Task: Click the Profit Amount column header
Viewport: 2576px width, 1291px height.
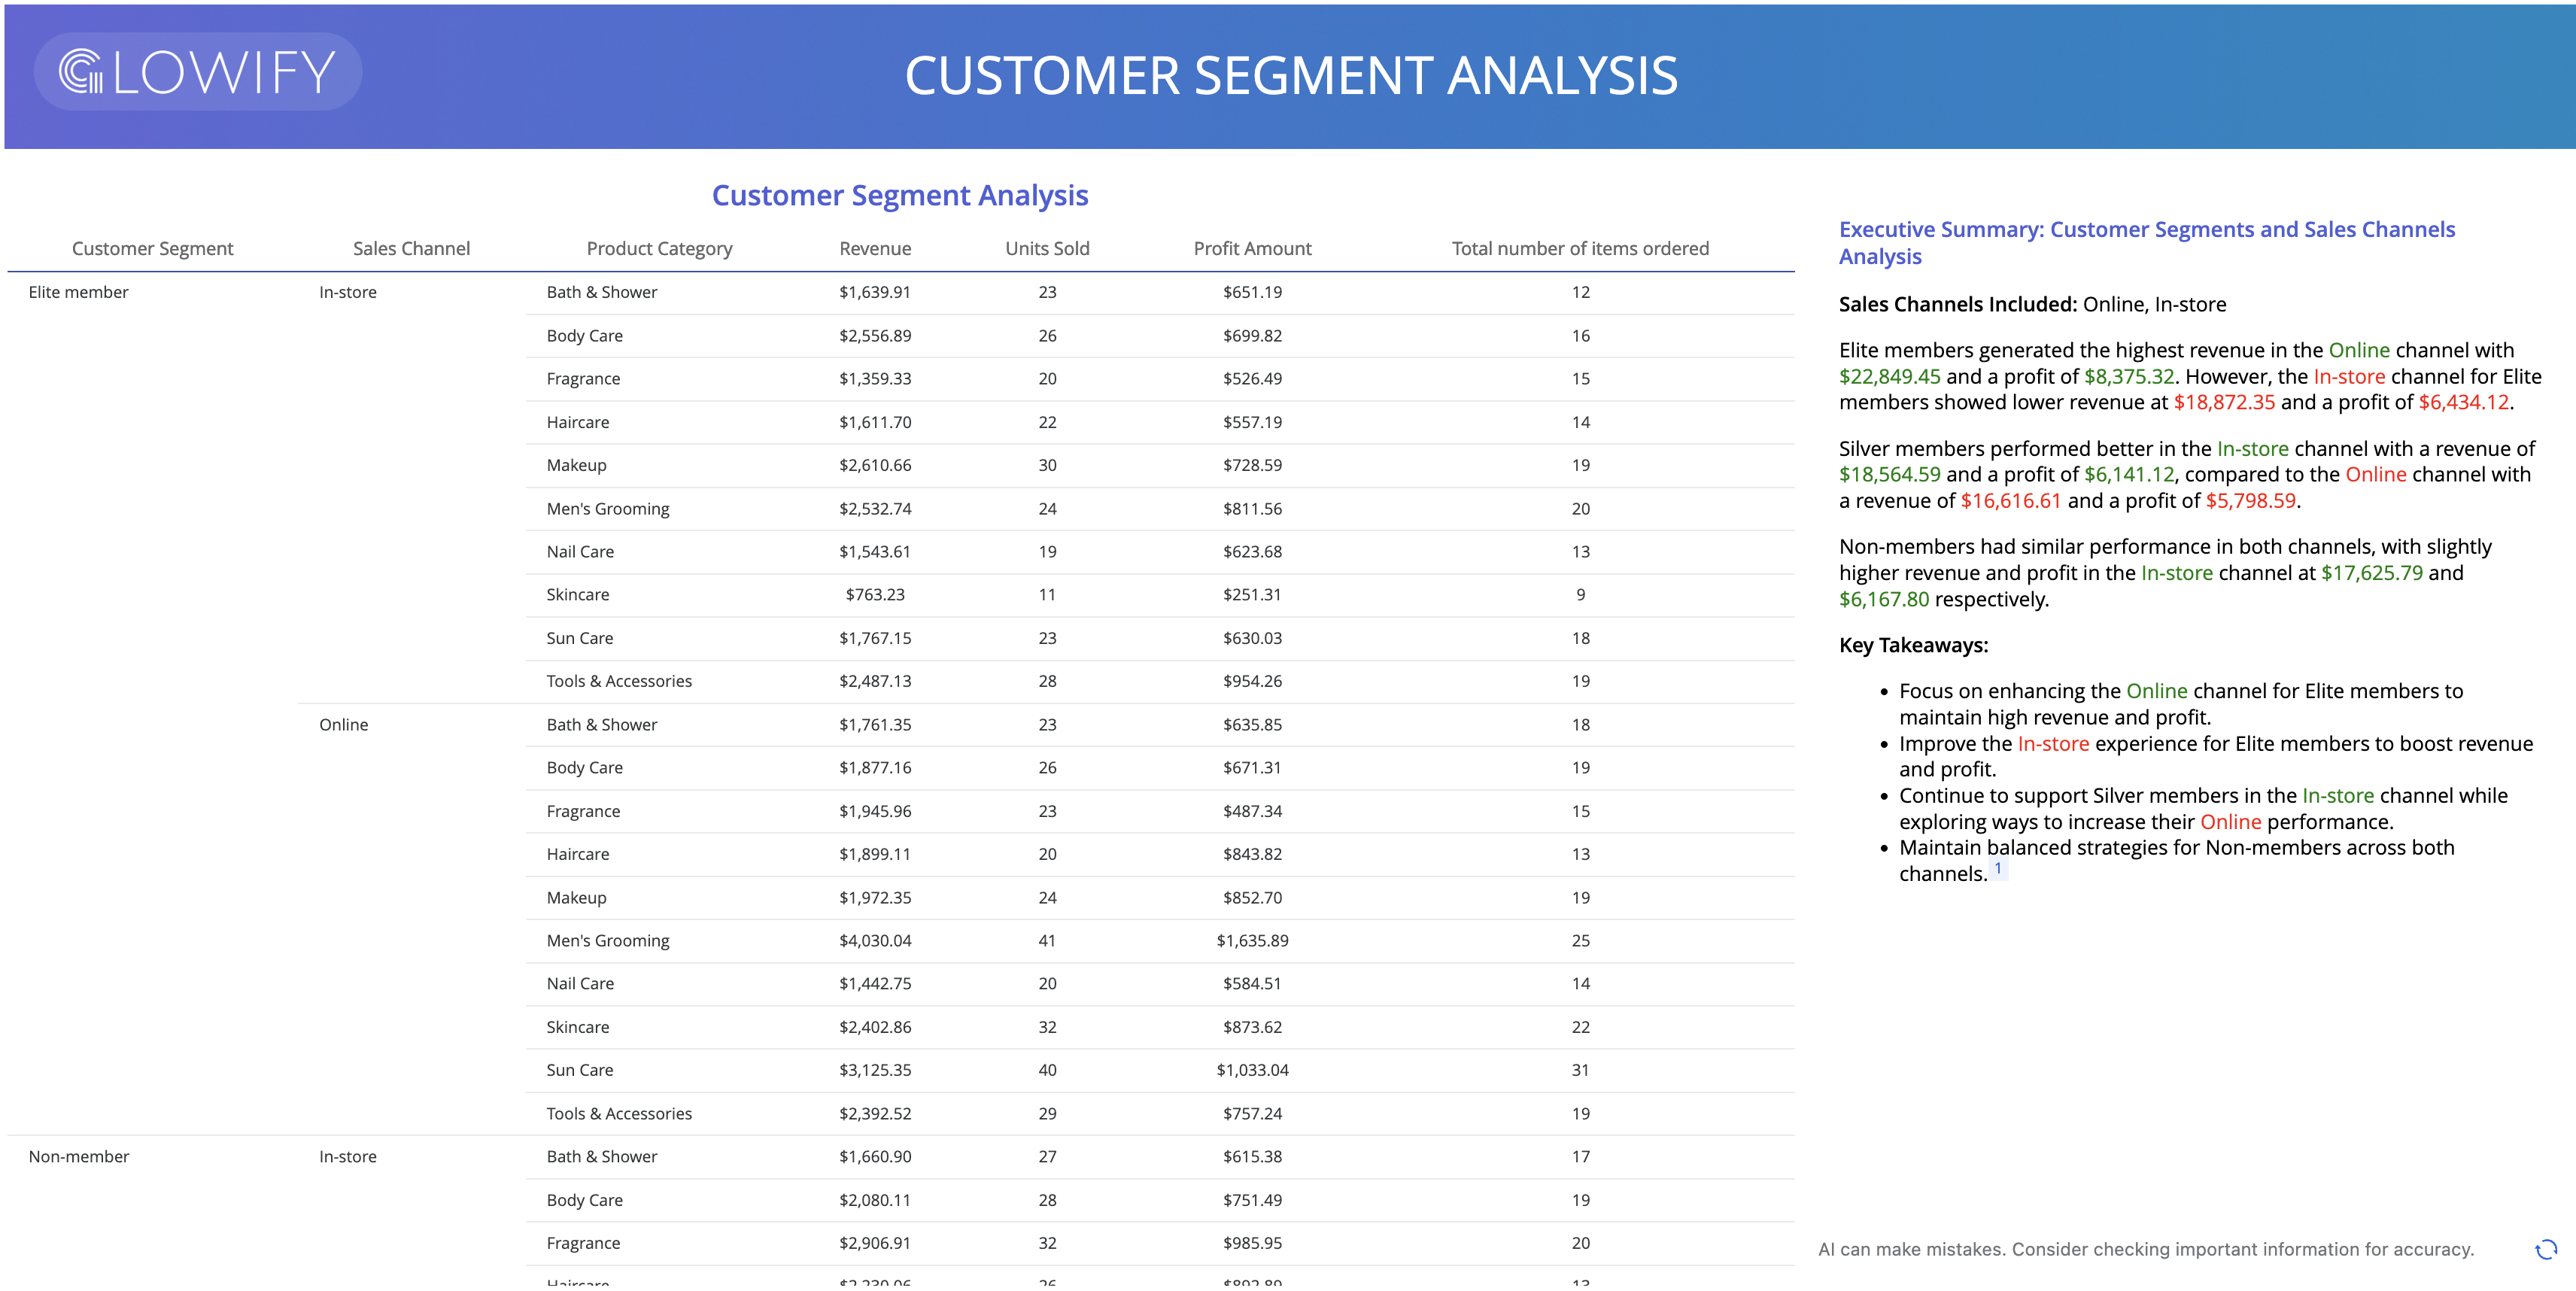Action: point(1252,248)
